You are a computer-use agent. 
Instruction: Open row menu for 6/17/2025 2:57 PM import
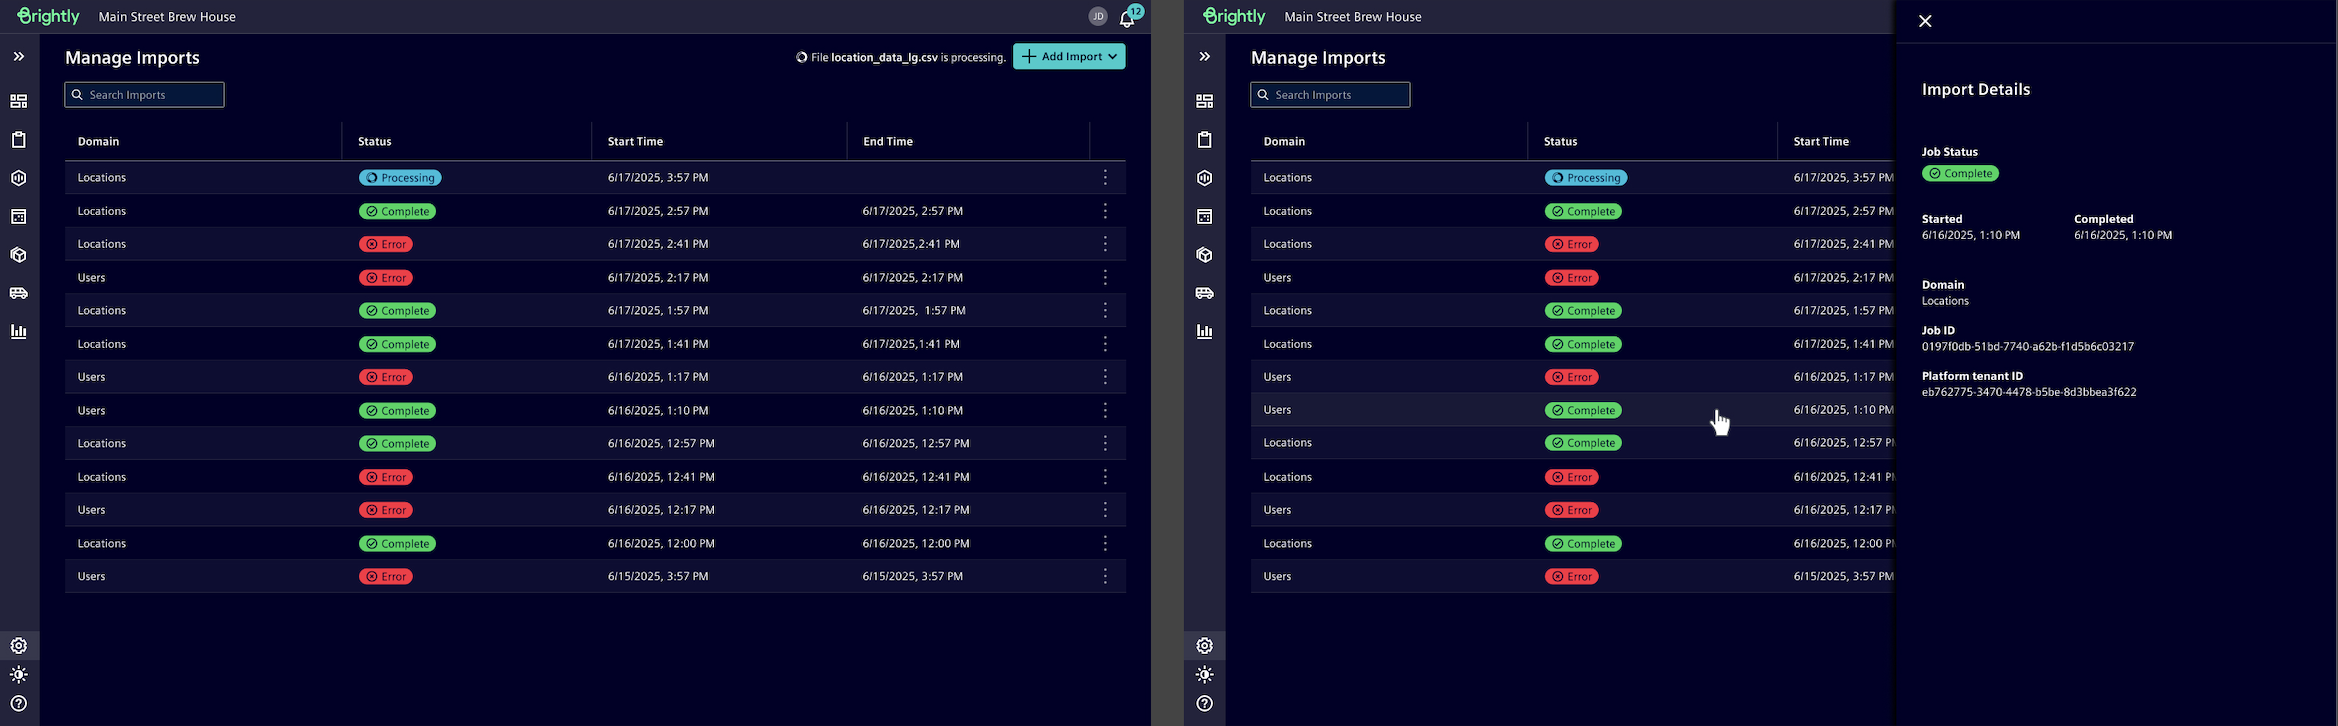click(x=1105, y=211)
